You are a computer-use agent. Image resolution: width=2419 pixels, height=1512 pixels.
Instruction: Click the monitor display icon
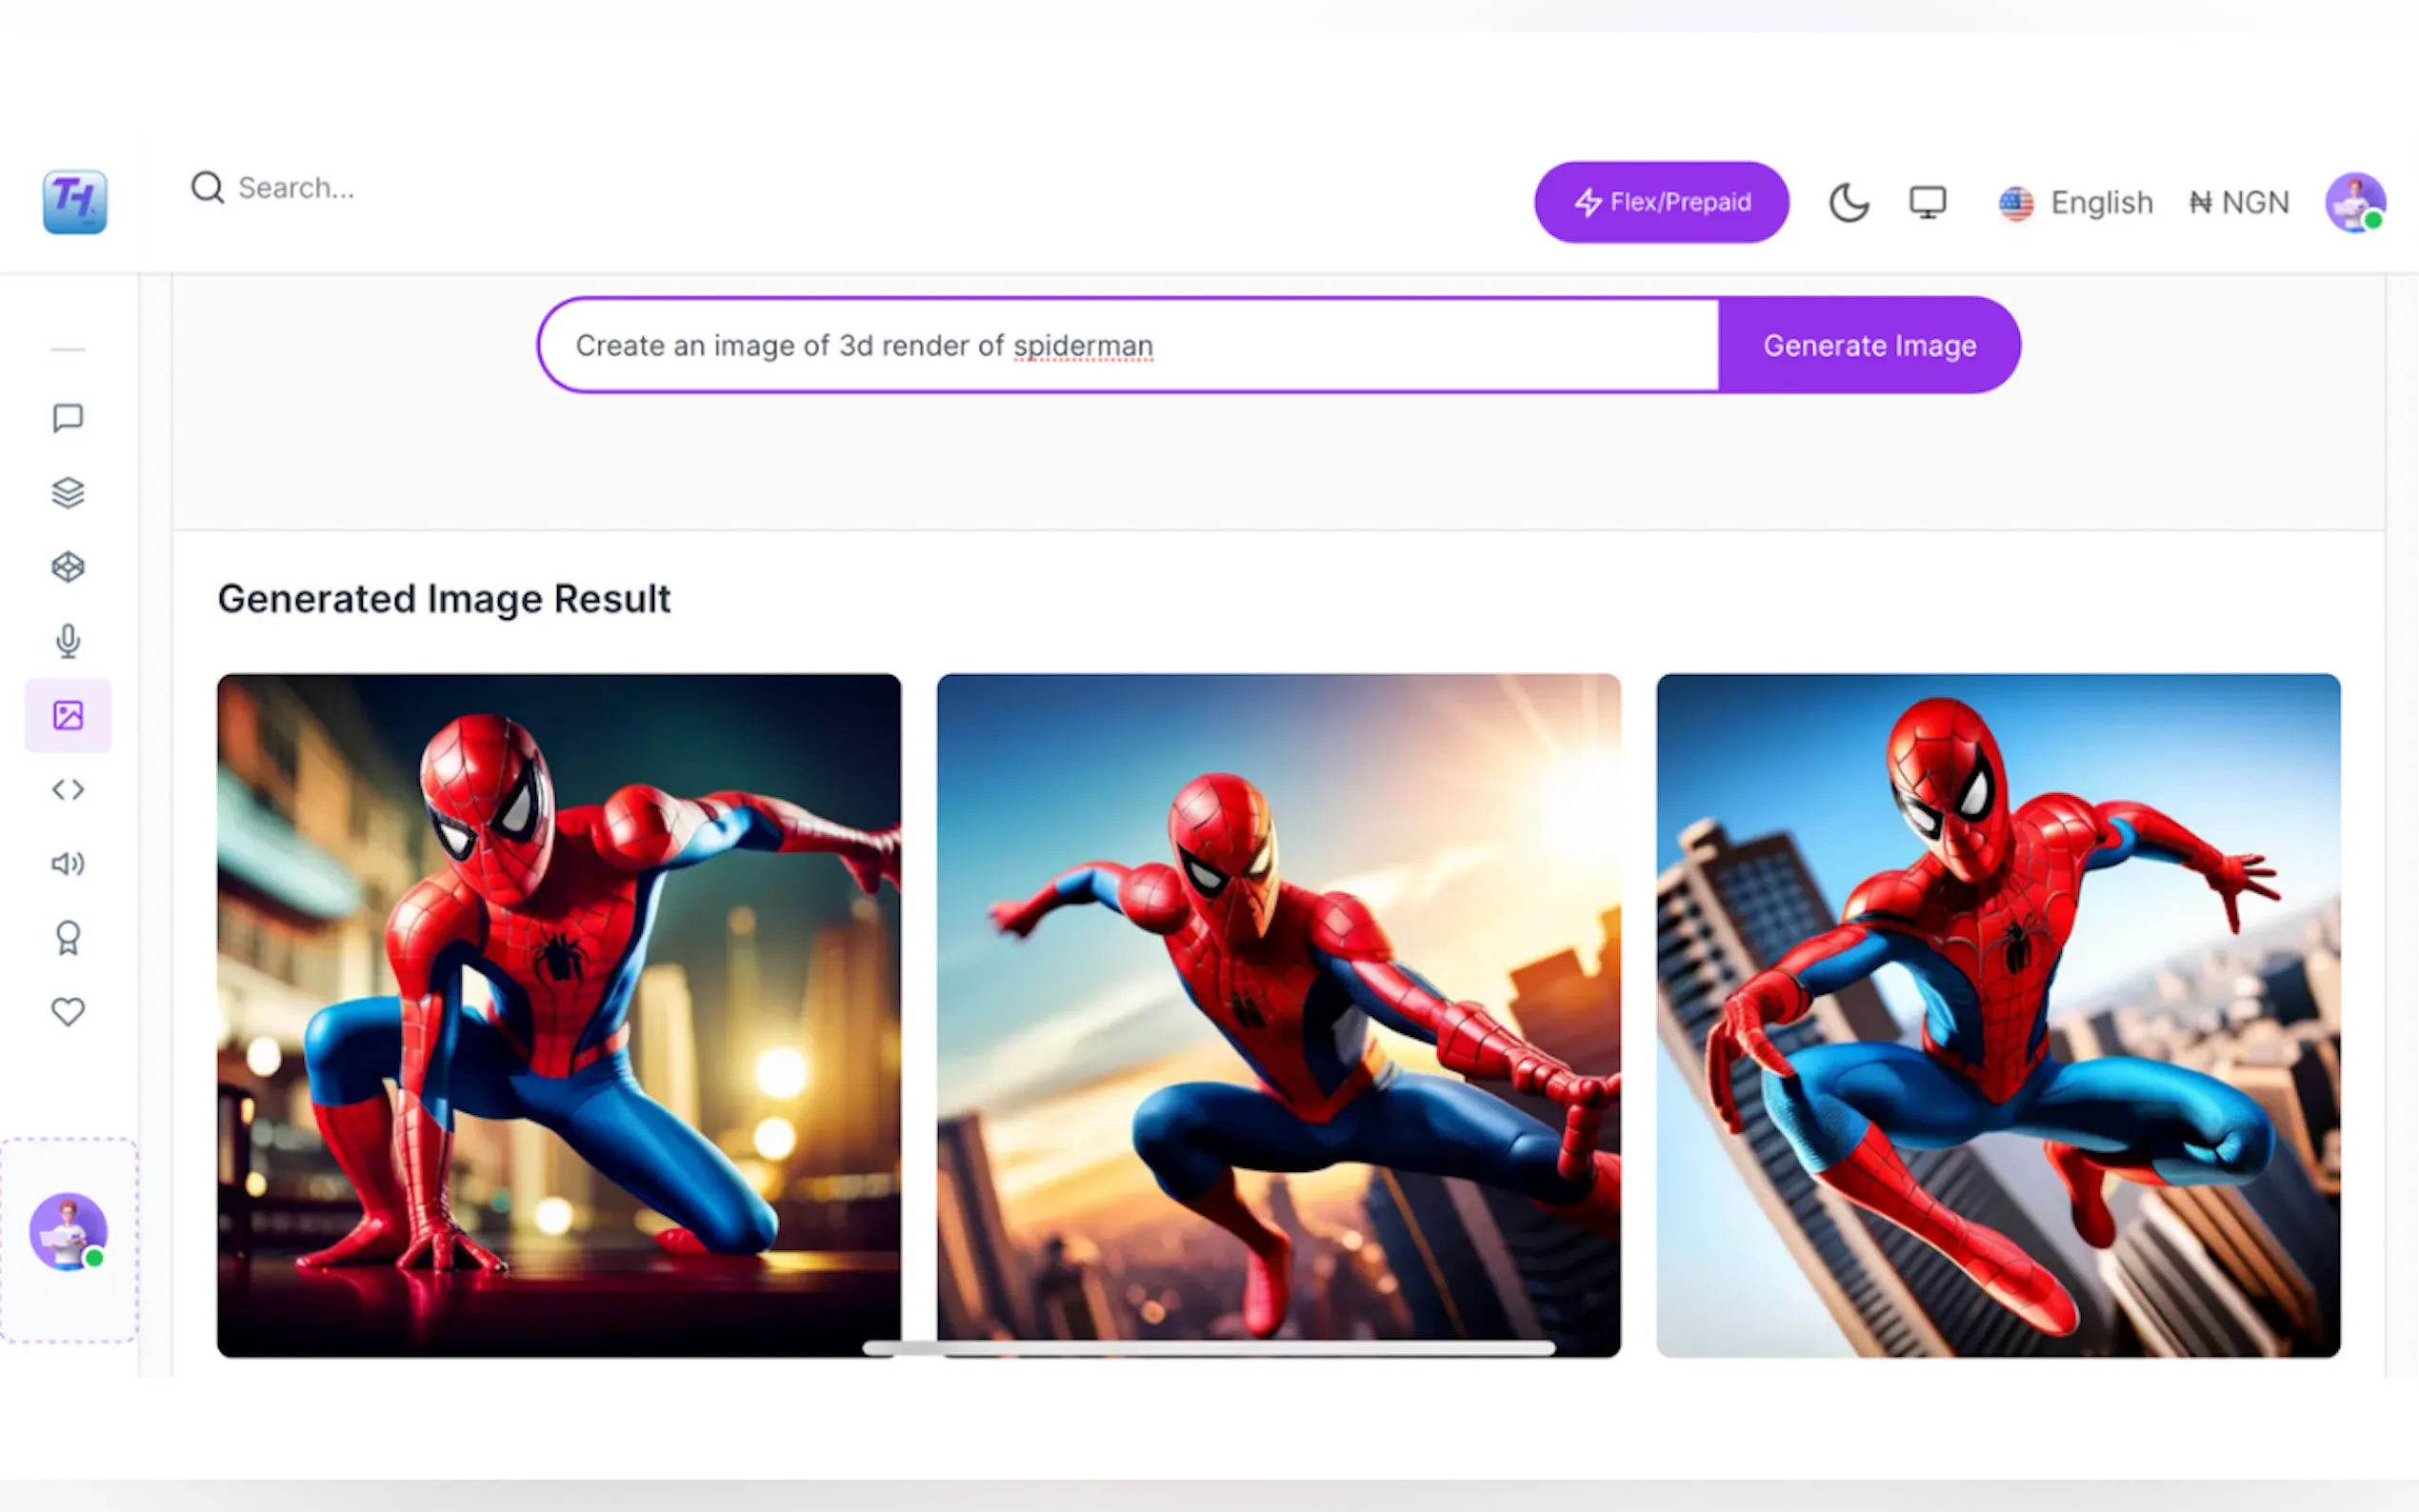tap(1927, 203)
